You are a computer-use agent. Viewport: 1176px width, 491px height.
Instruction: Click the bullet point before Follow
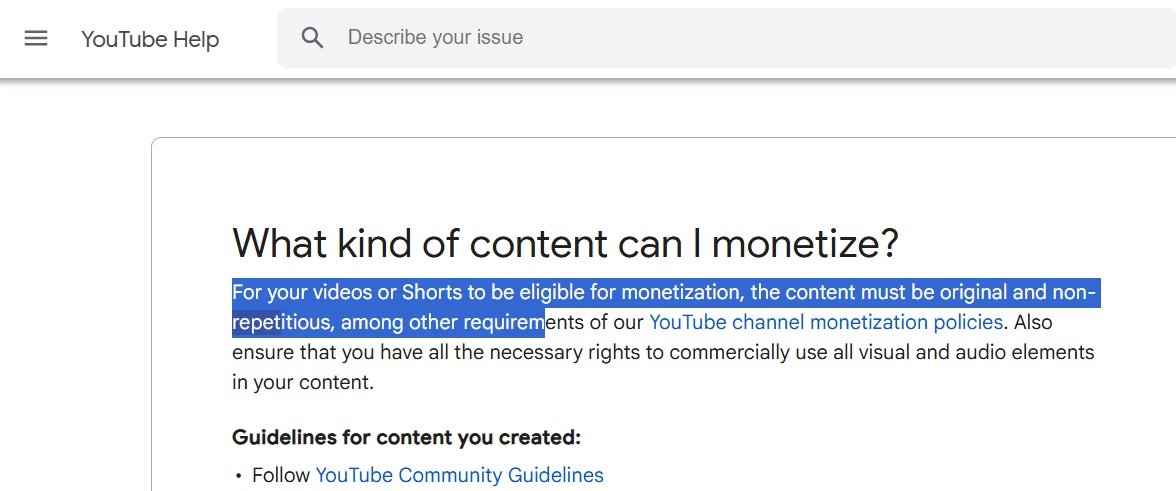(238, 476)
